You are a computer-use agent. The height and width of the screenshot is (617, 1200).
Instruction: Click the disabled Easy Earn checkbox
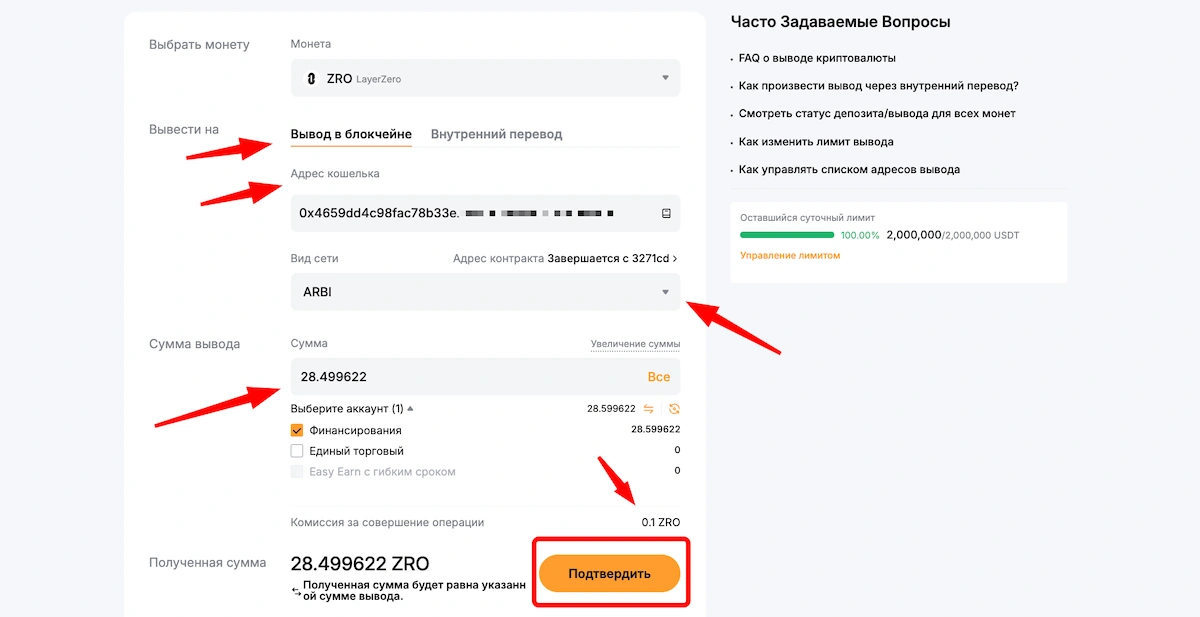coord(296,471)
